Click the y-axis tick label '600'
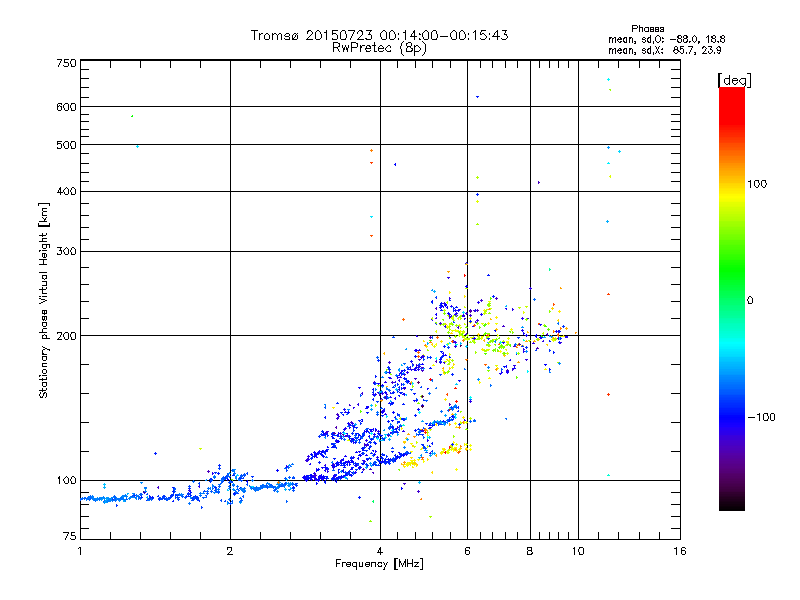800x600 pixels. point(66,107)
